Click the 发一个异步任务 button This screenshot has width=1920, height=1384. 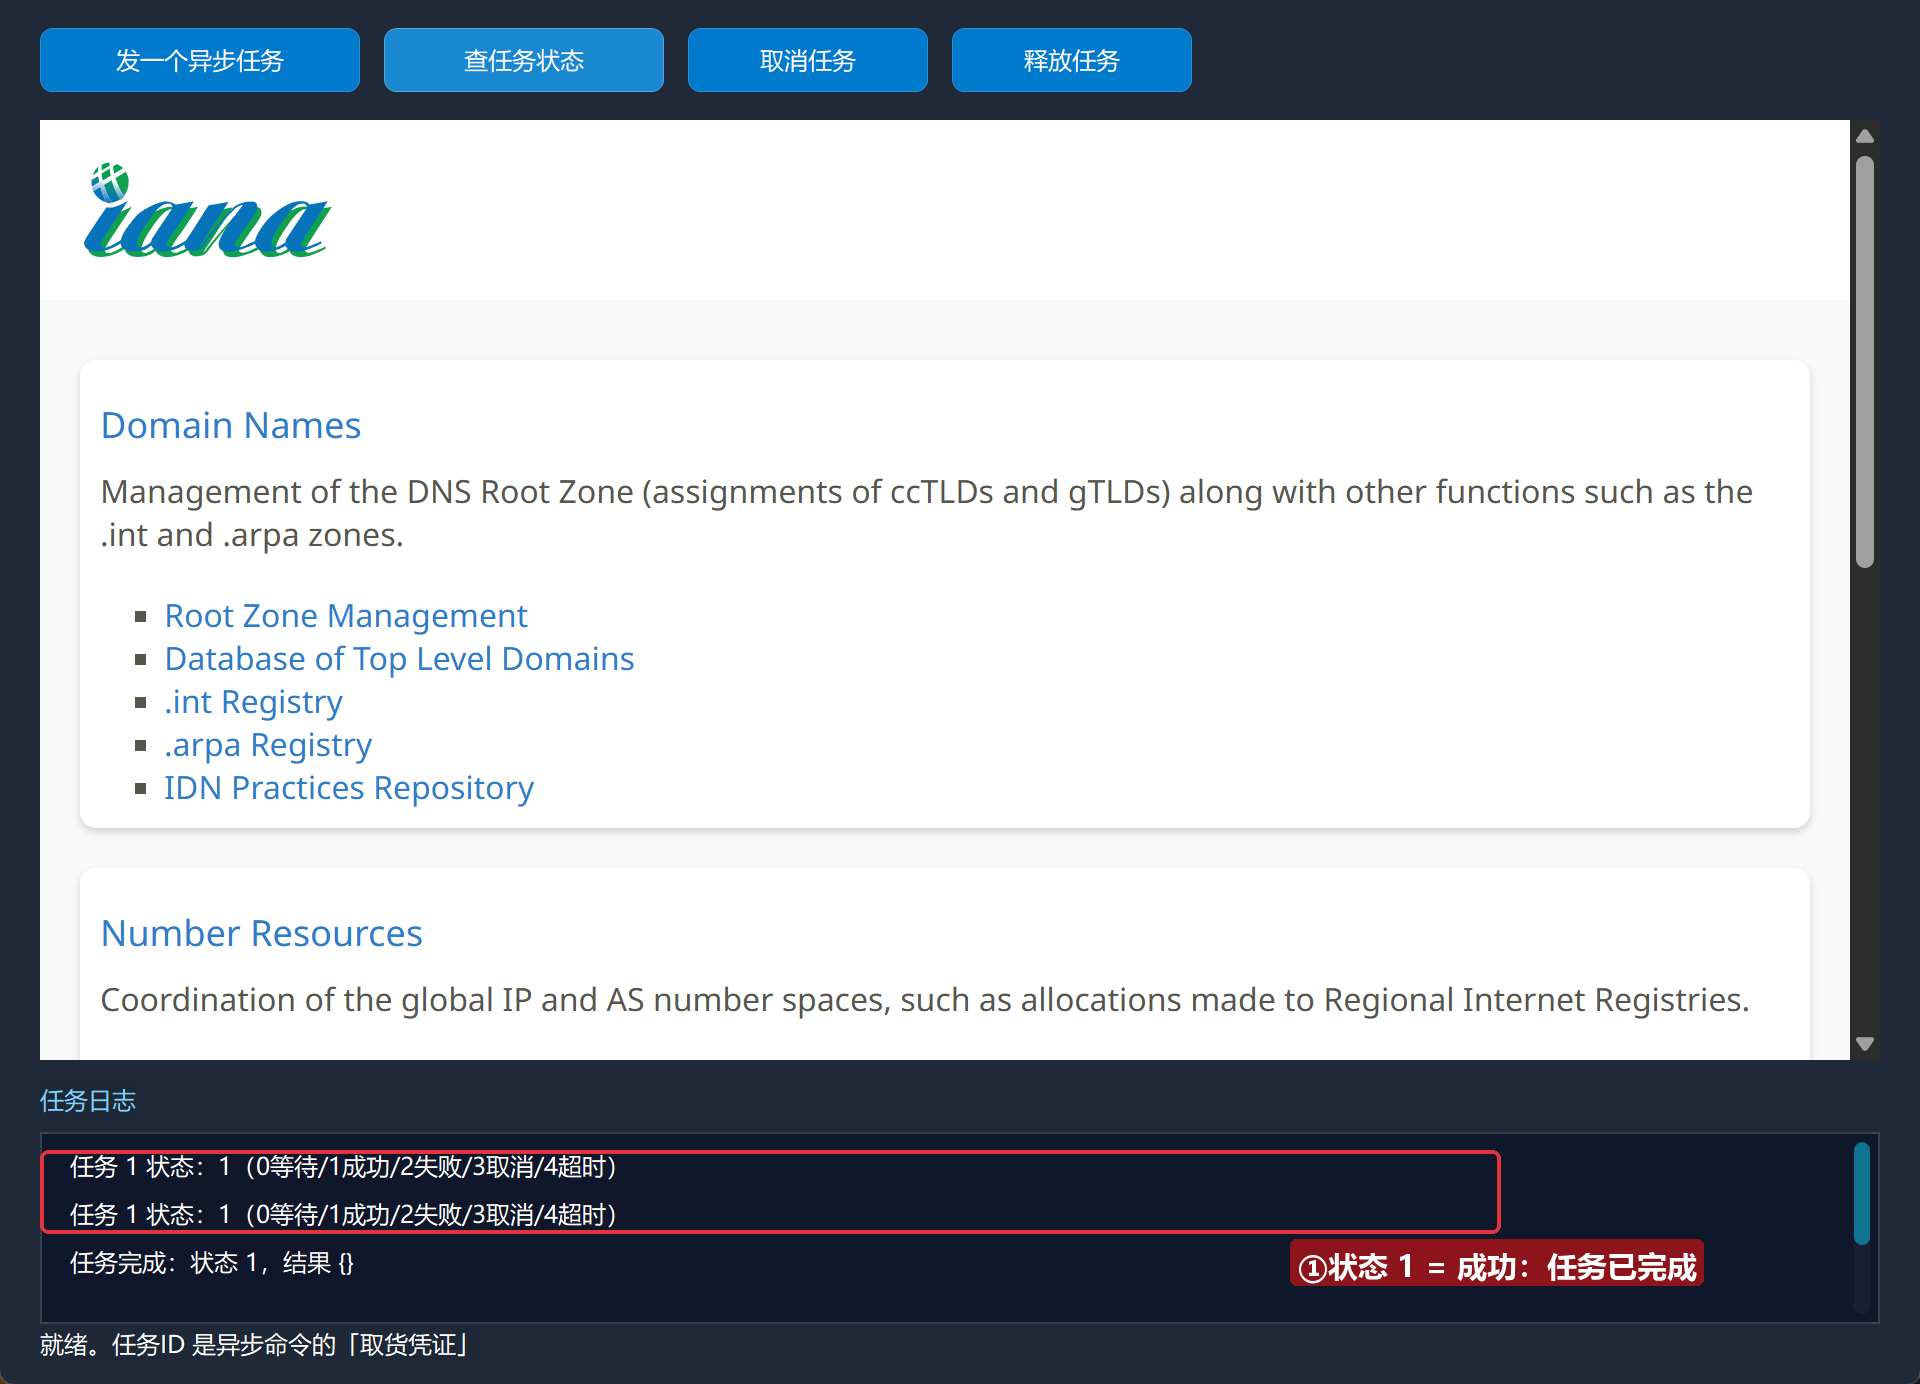200,60
